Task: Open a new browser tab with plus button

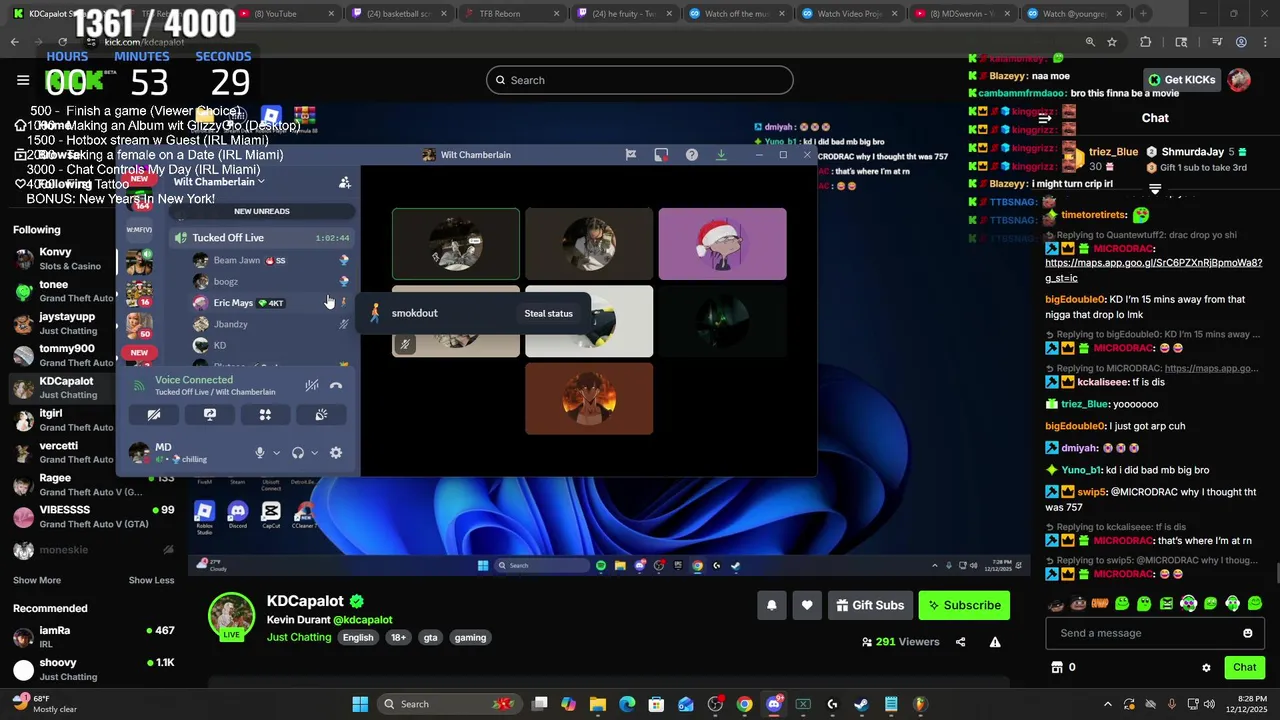Action: pyautogui.click(x=1143, y=14)
